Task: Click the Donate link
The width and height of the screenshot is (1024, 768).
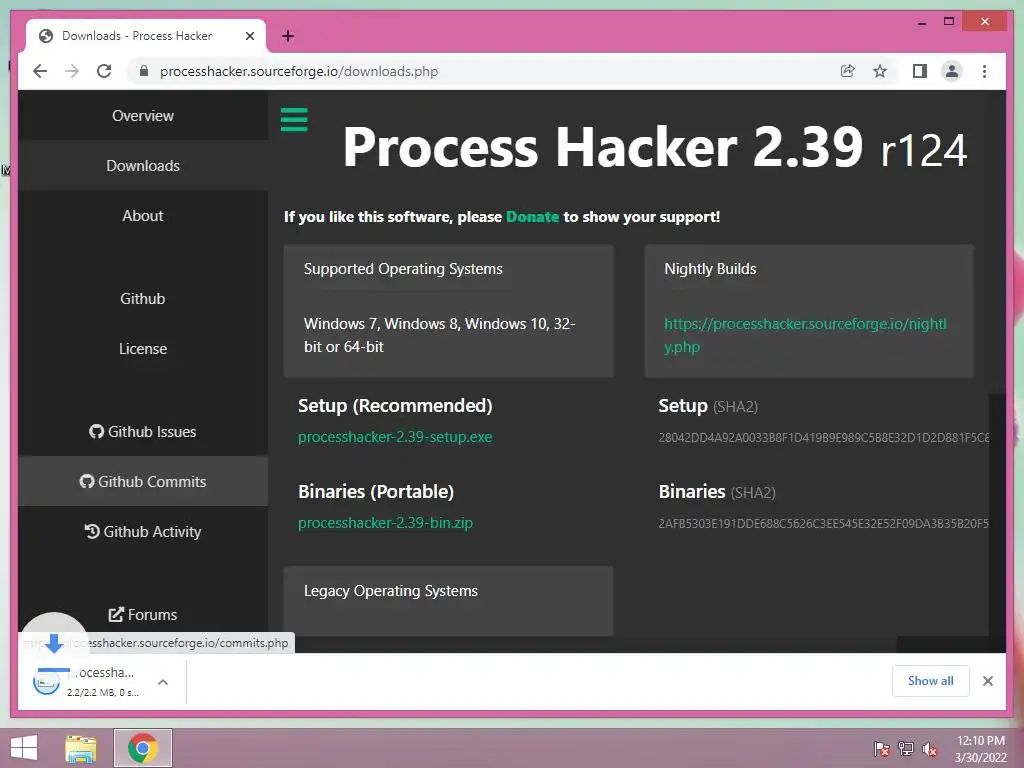Action: [532, 217]
